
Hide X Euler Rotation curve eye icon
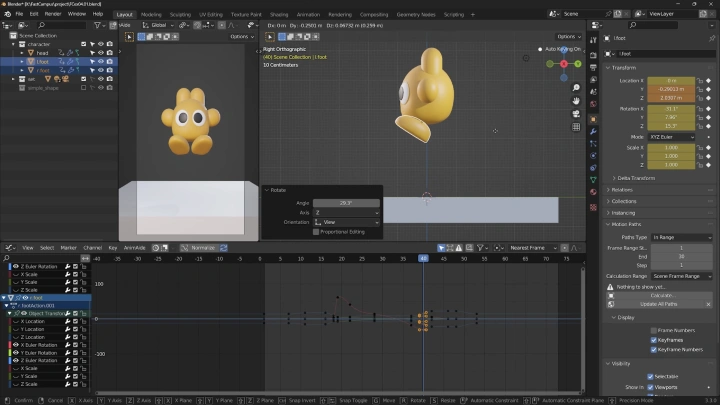click(16, 345)
